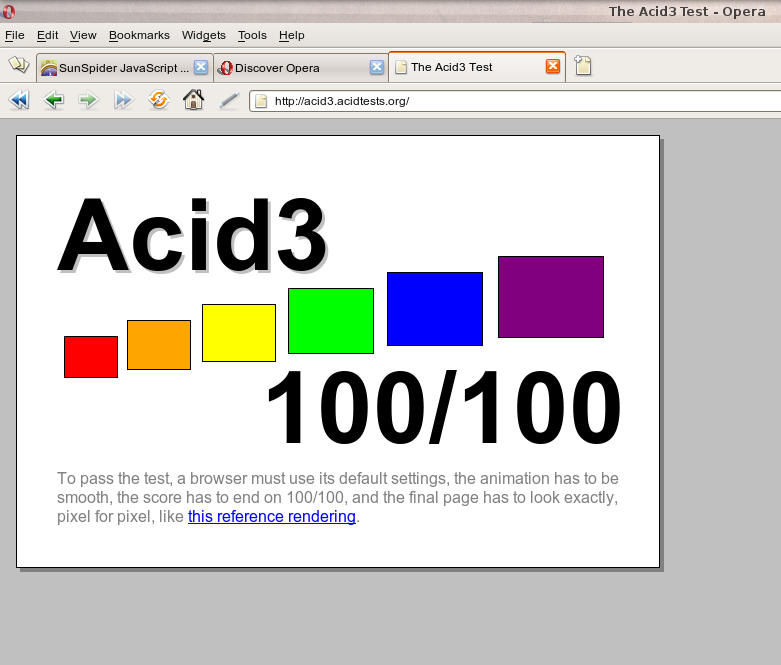Screen dimensions: 781x665
Task: Click the green square on the Acid3 page
Action: [x=331, y=321]
